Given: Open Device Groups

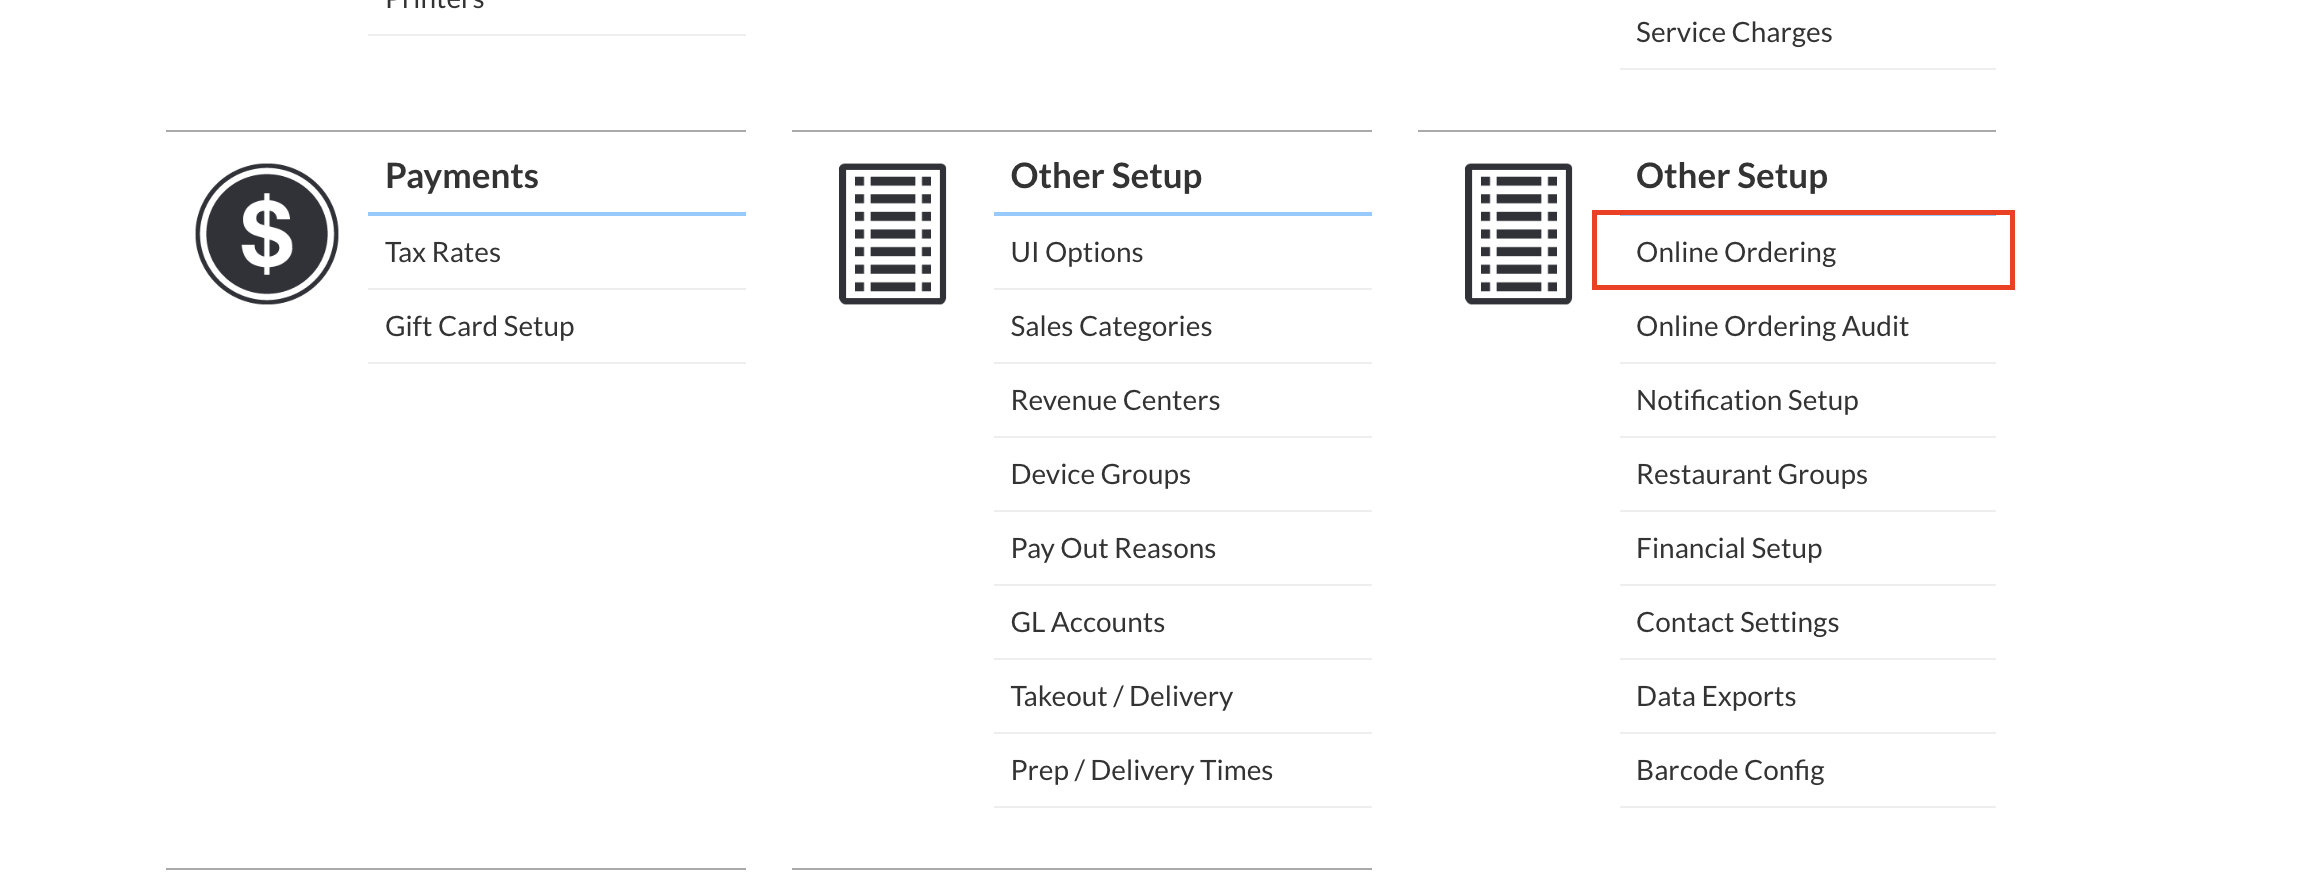Looking at the screenshot, I should point(1100,474).
